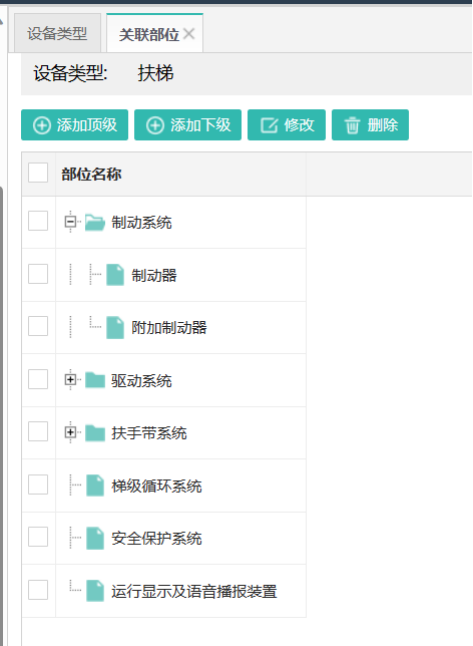Expand the 扶手带系统 tree node
473x646 pixels.
click(70, 432)
